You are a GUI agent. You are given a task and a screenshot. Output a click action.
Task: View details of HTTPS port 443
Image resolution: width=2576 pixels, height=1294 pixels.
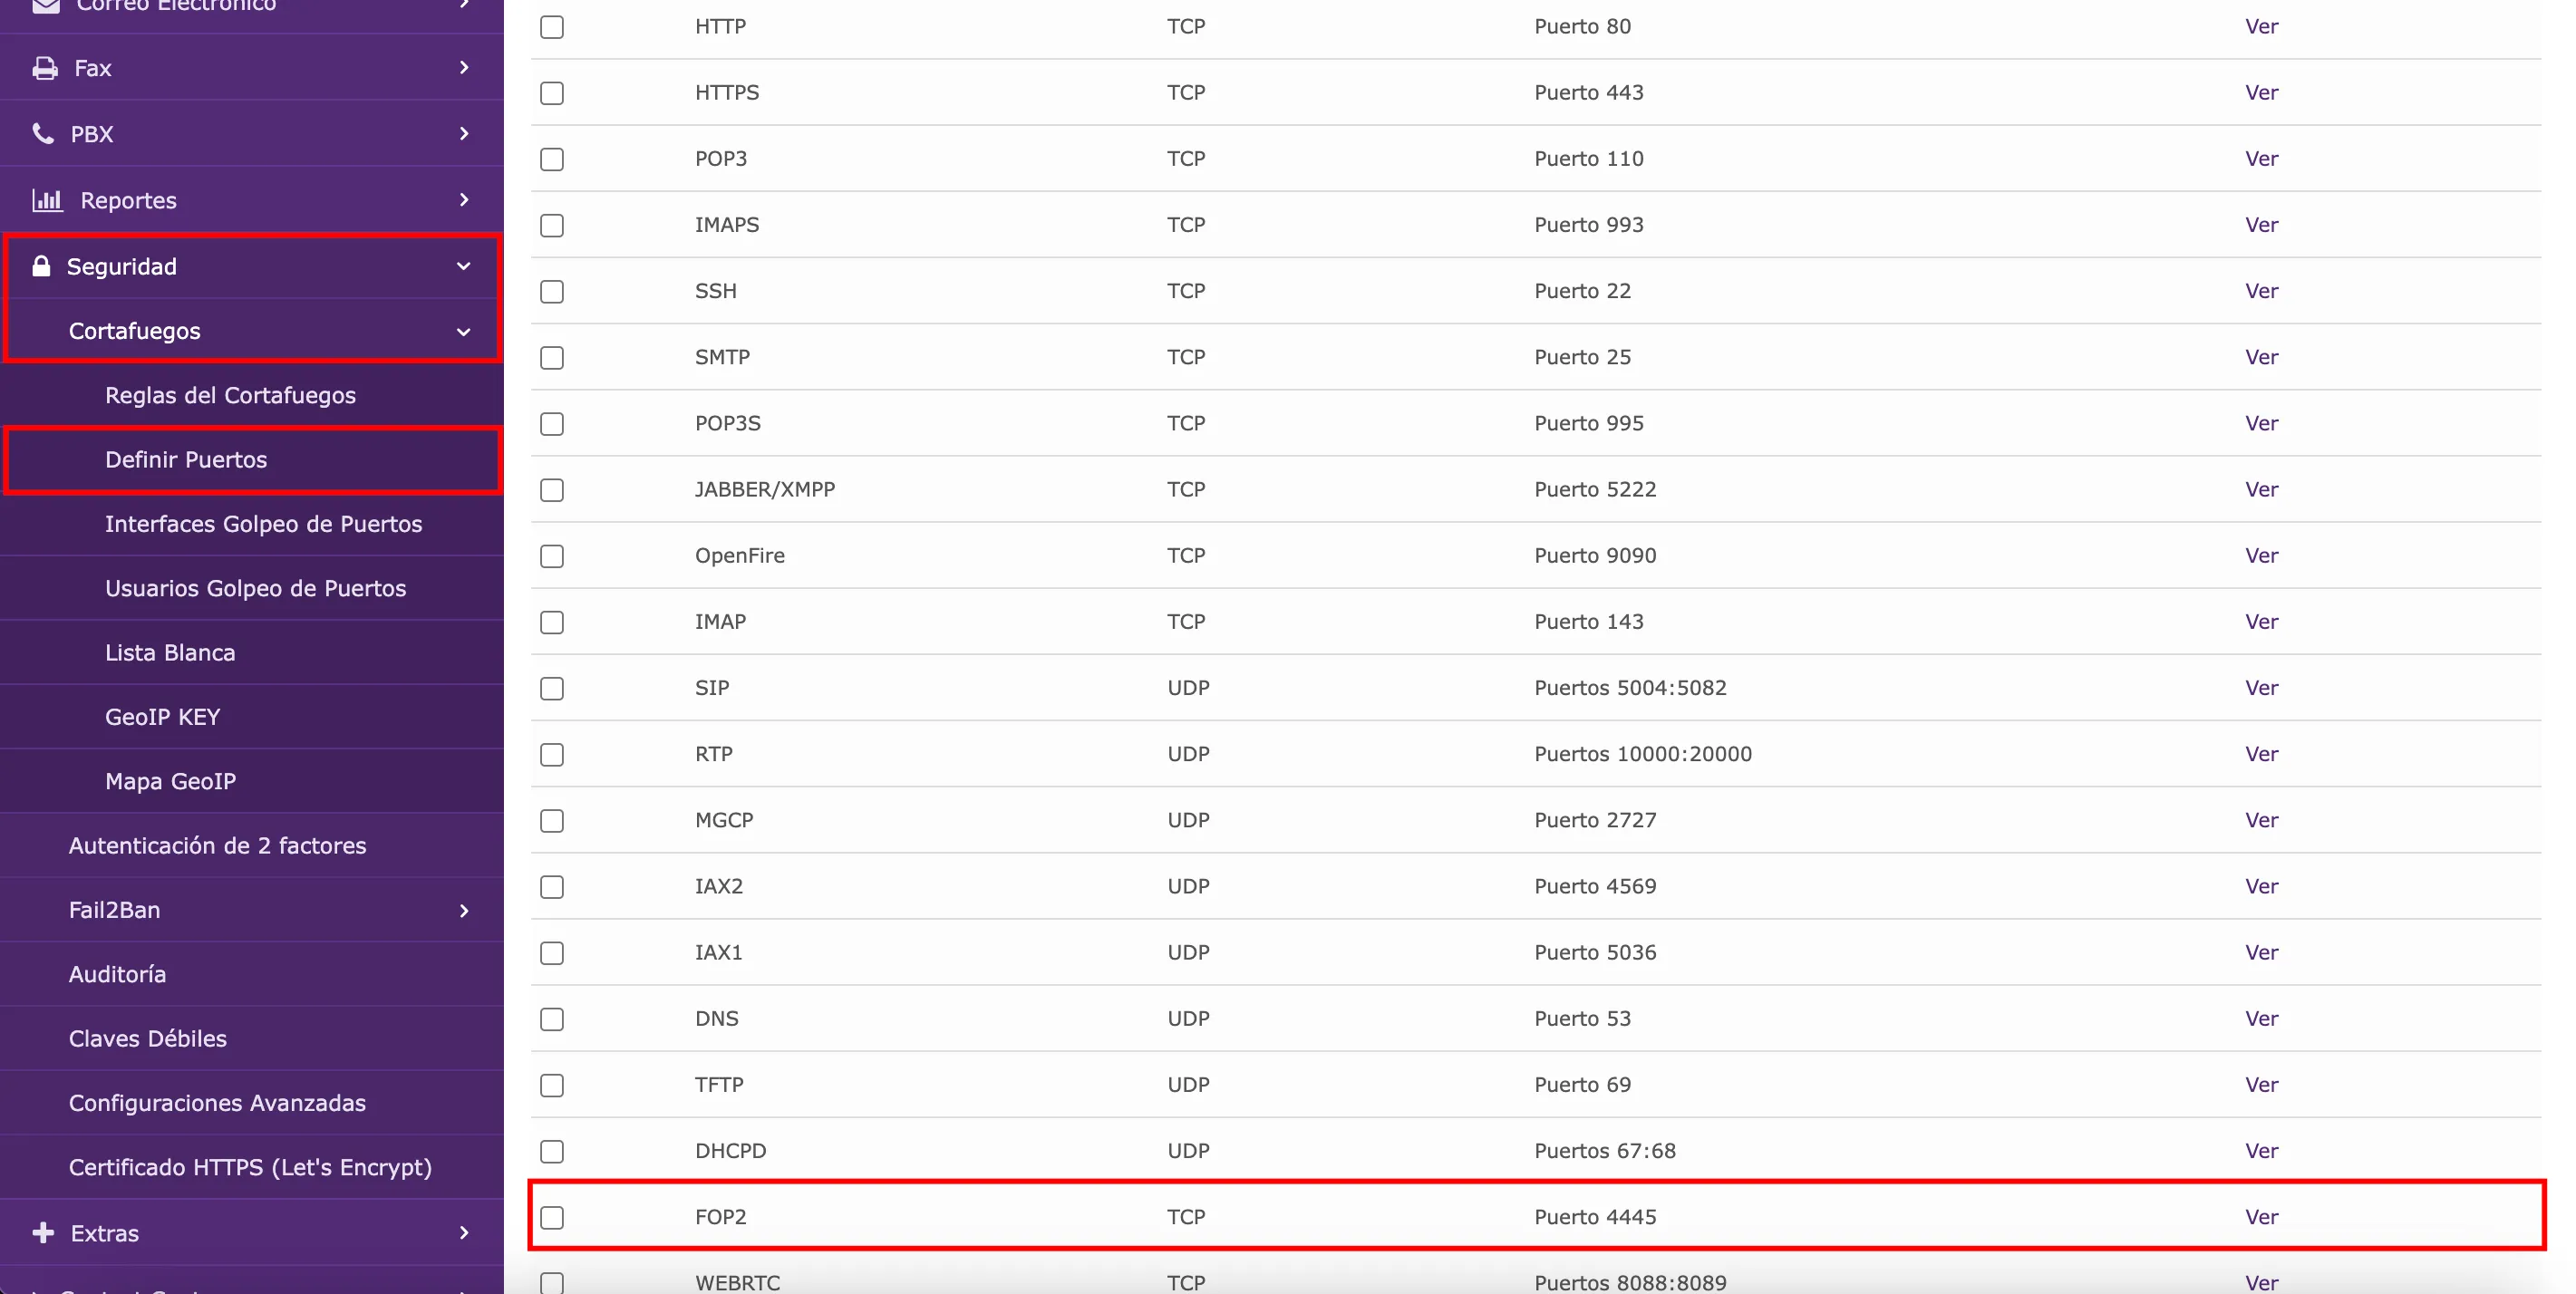point(2261,93)
